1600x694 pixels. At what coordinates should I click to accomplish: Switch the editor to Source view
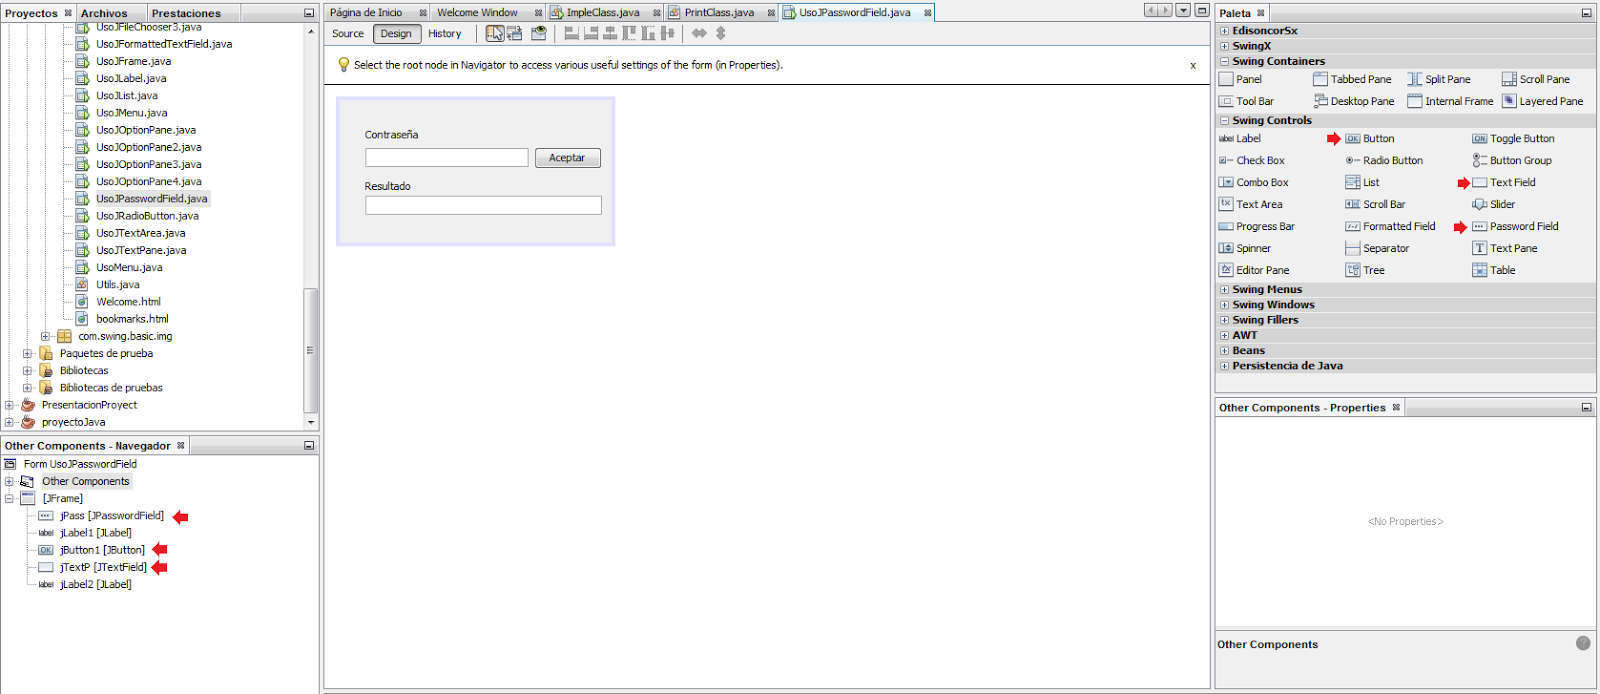(348, 34)
